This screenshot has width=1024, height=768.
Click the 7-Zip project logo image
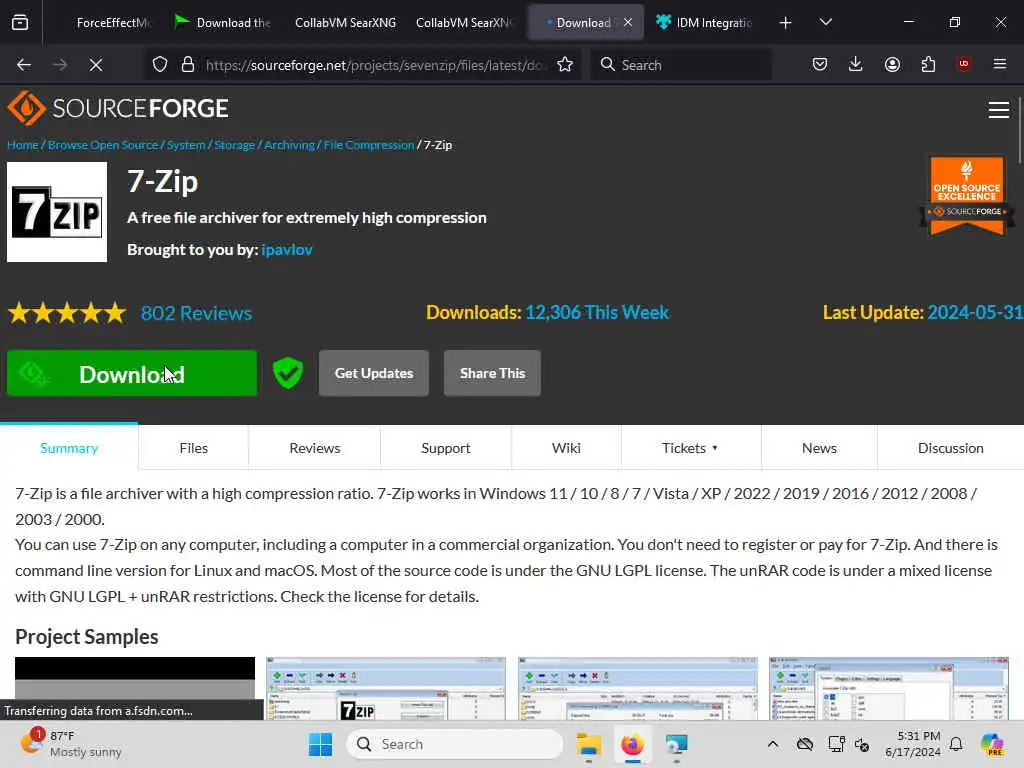tap(57, 212)
